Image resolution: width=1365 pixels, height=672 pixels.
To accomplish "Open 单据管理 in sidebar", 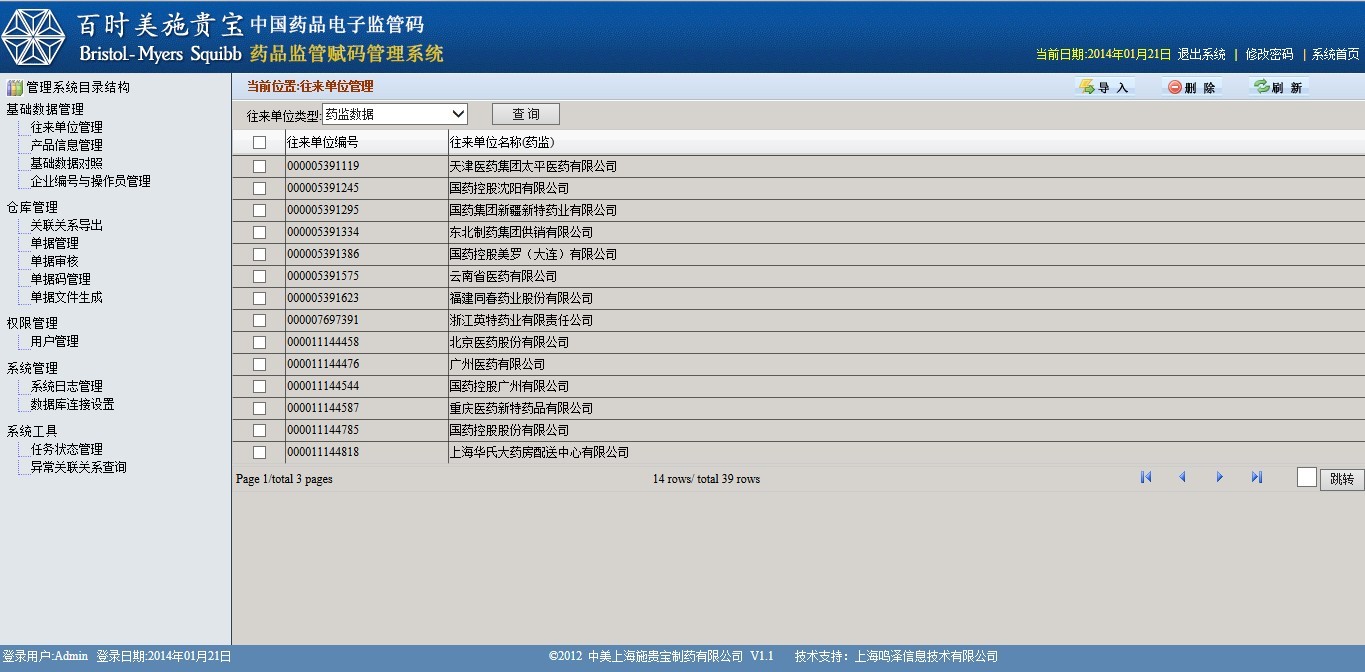I will [54, 243].
